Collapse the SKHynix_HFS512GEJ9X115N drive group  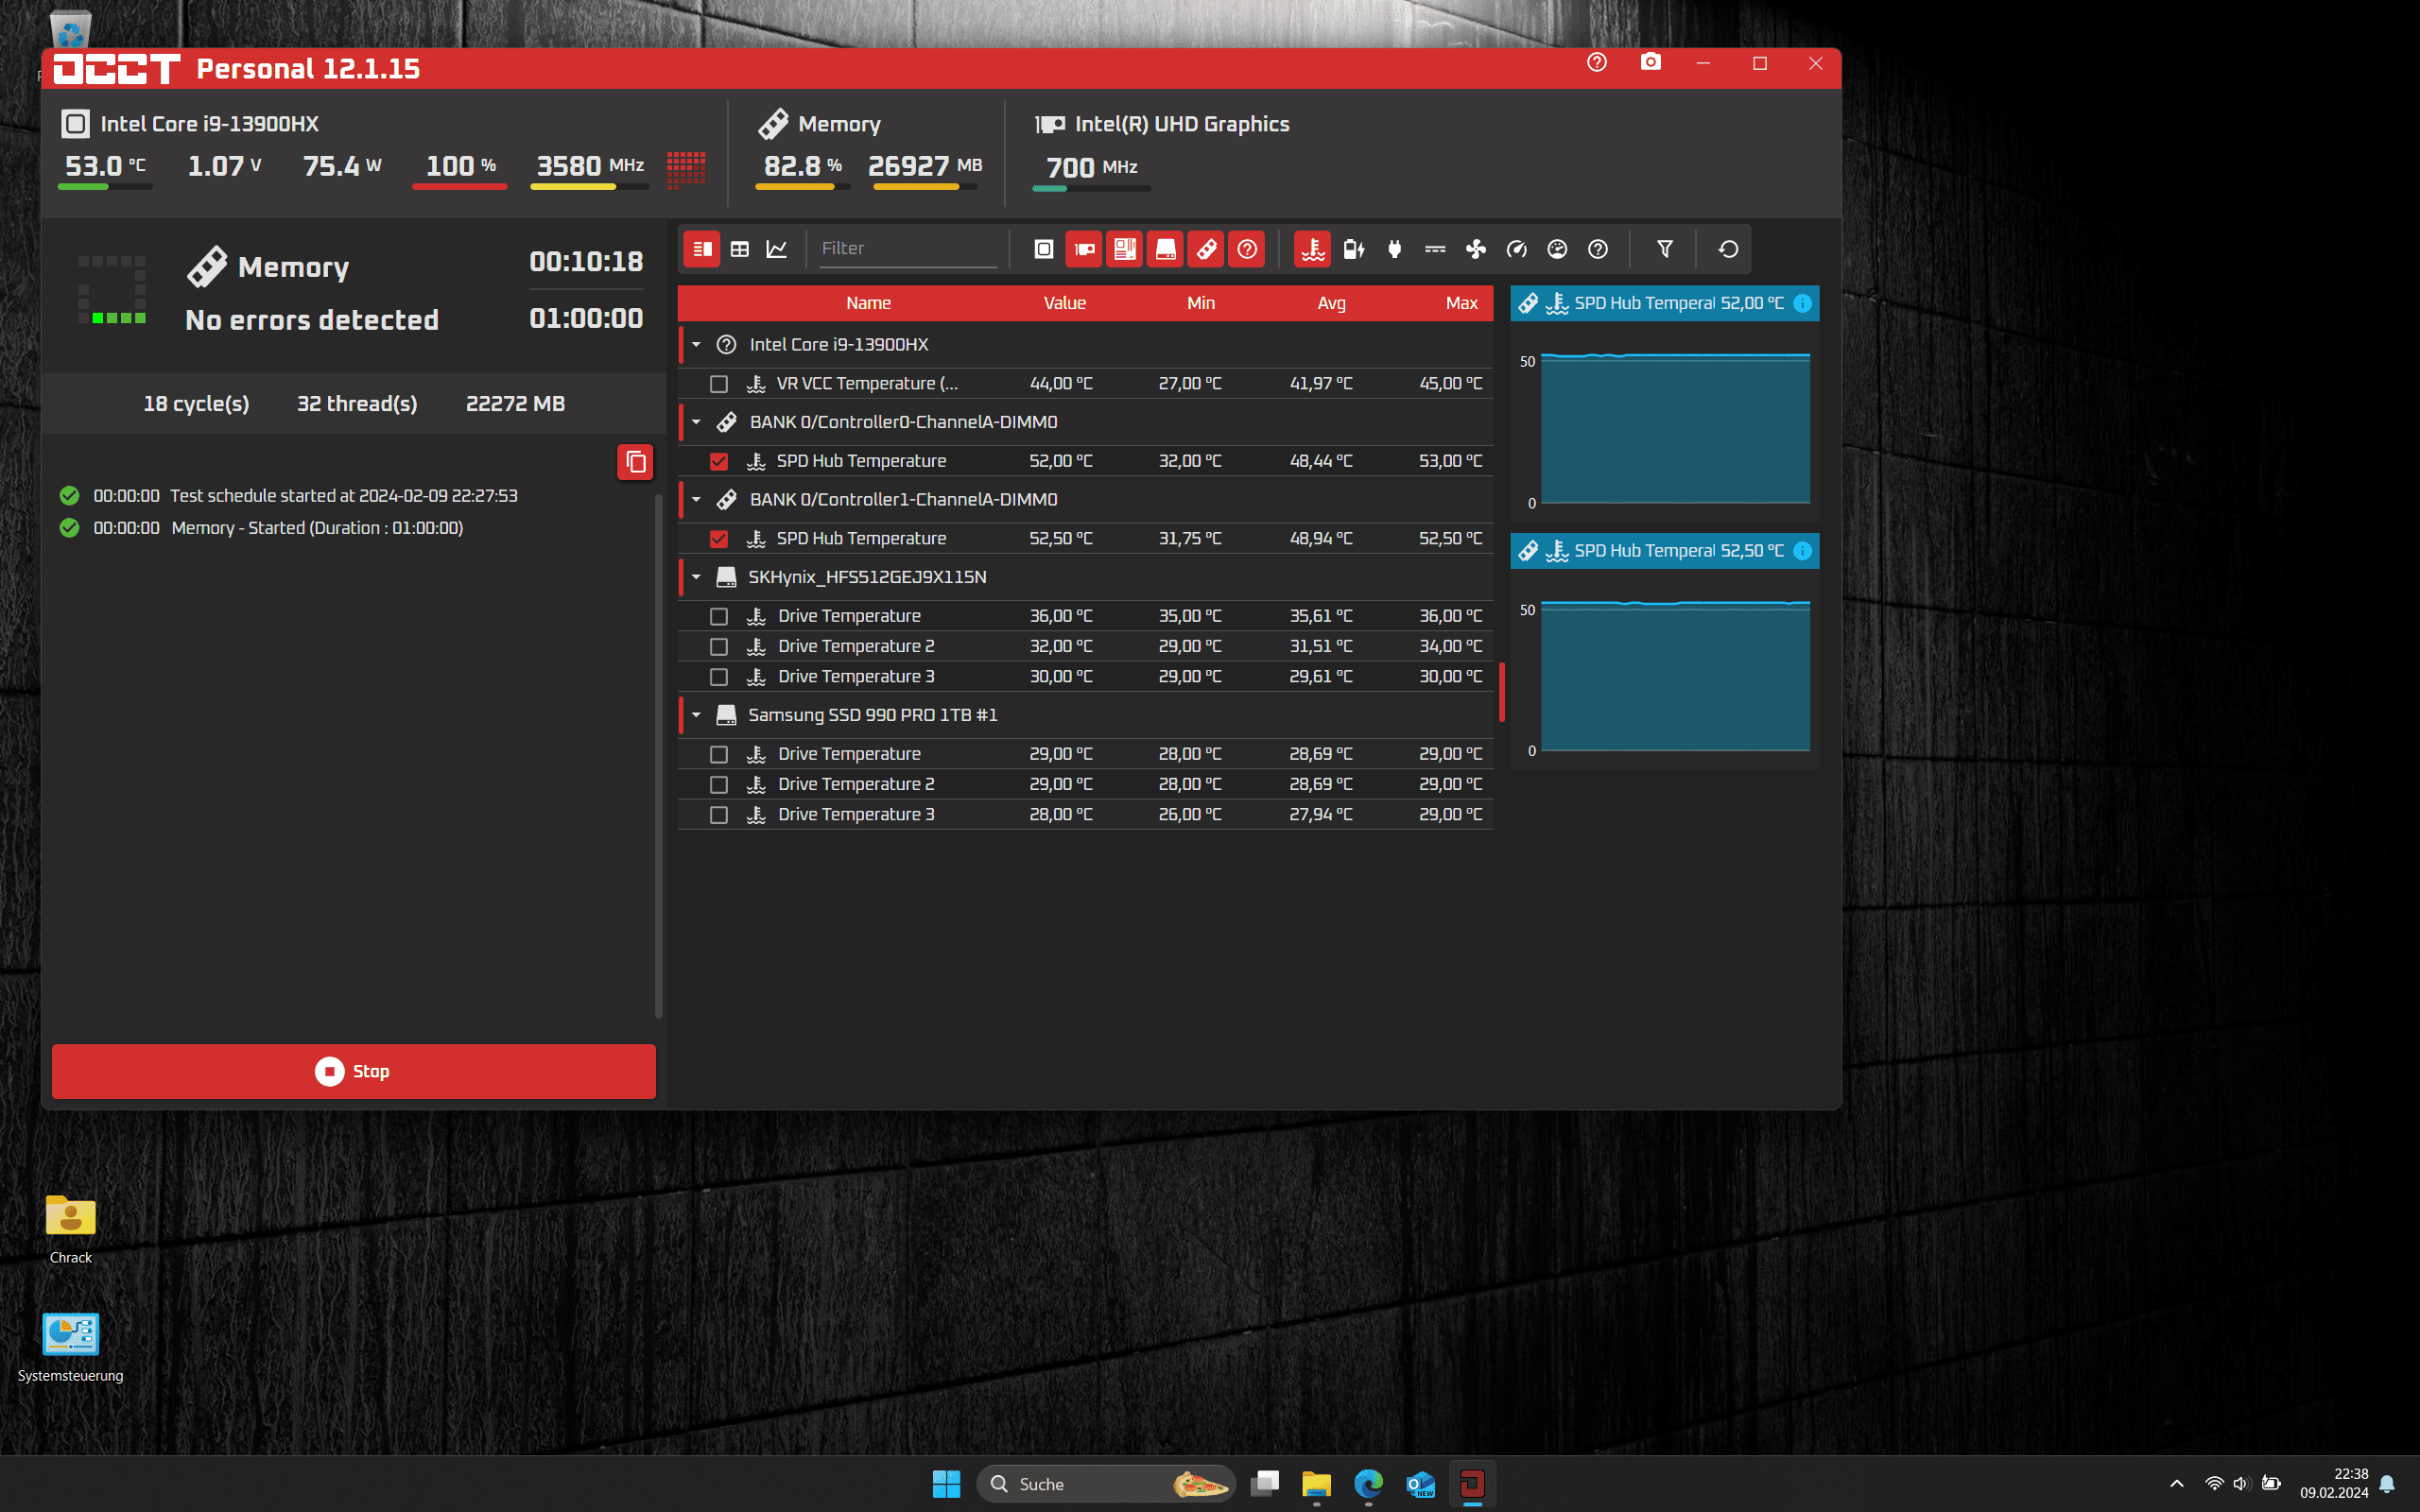[x=696, y=577]
